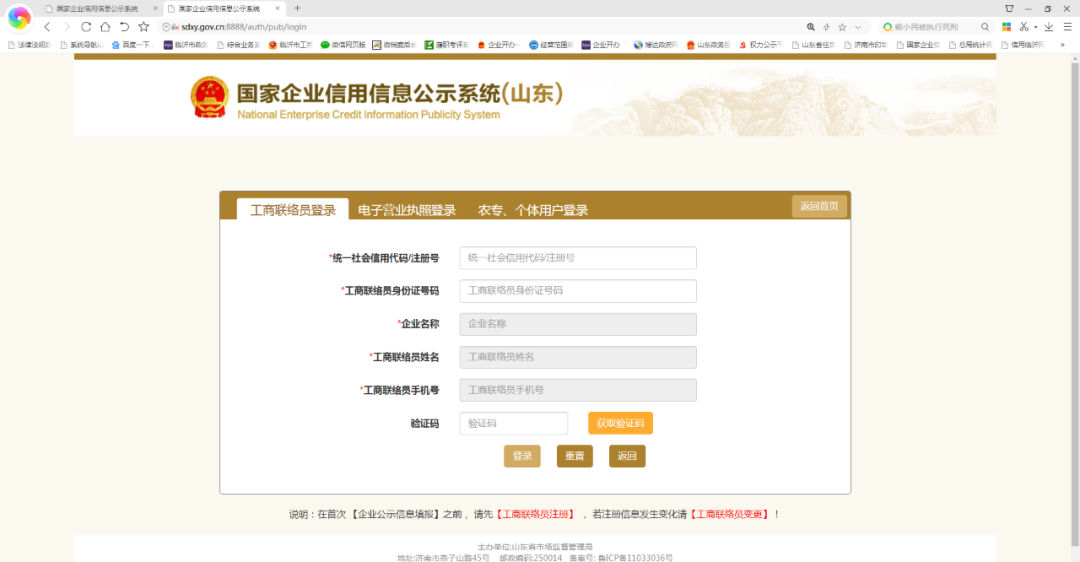Viewport: 1080px width, 562px height.
Task: Open the browser hamburger menu
Action: click(x=1068, y=27)
